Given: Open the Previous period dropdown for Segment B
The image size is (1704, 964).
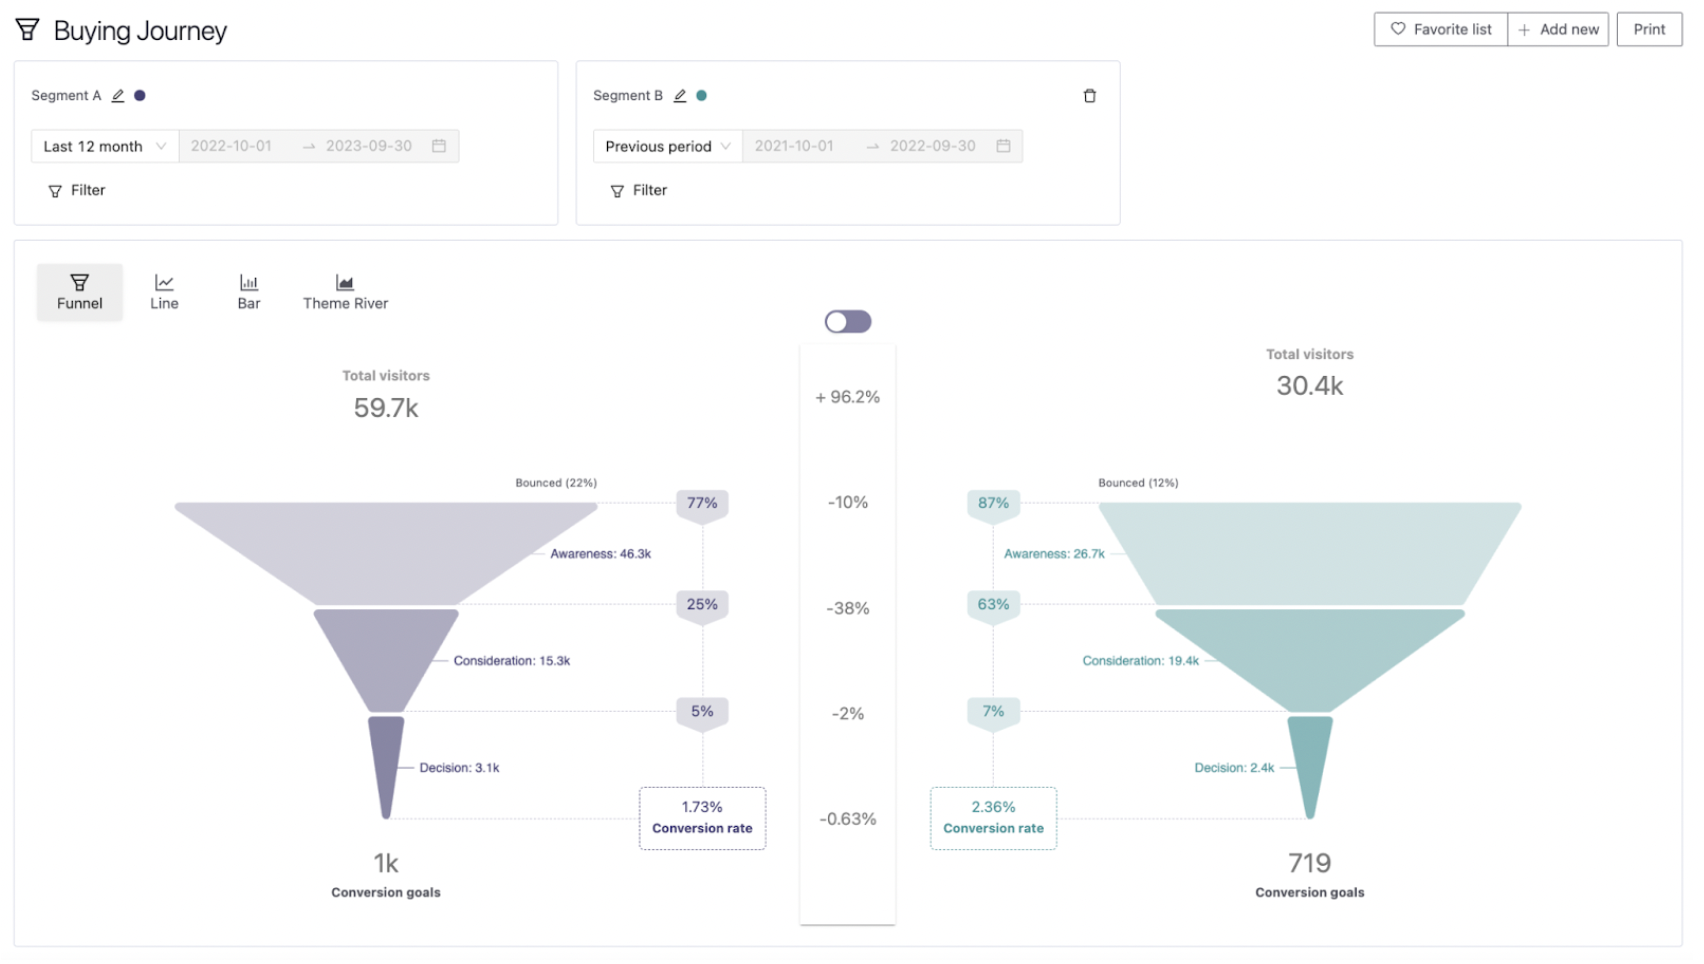Looking at the screenshot, I should 665,145.
